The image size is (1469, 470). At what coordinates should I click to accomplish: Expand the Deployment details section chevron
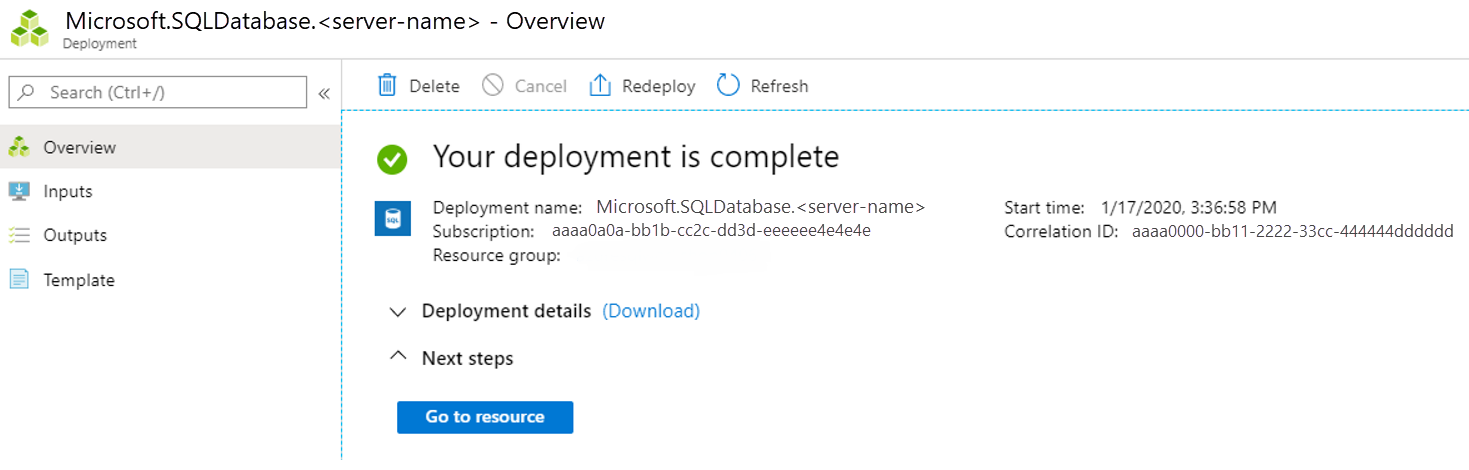click(x=398, y=312)
